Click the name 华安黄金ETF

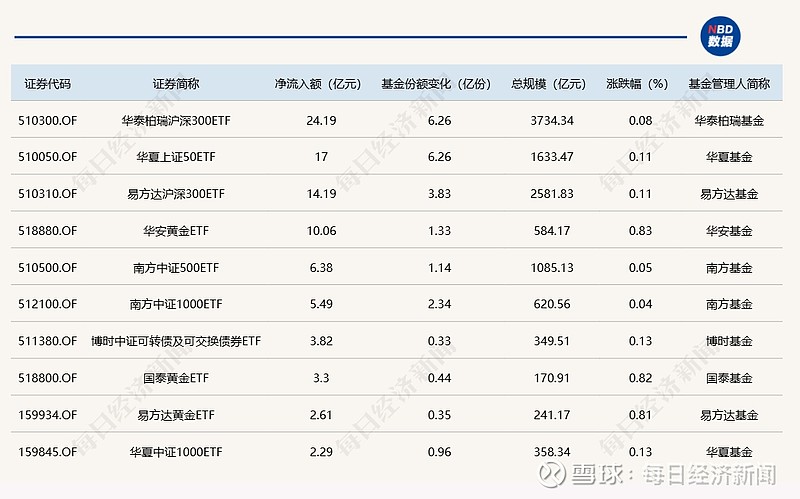click(x=176, y=231)
